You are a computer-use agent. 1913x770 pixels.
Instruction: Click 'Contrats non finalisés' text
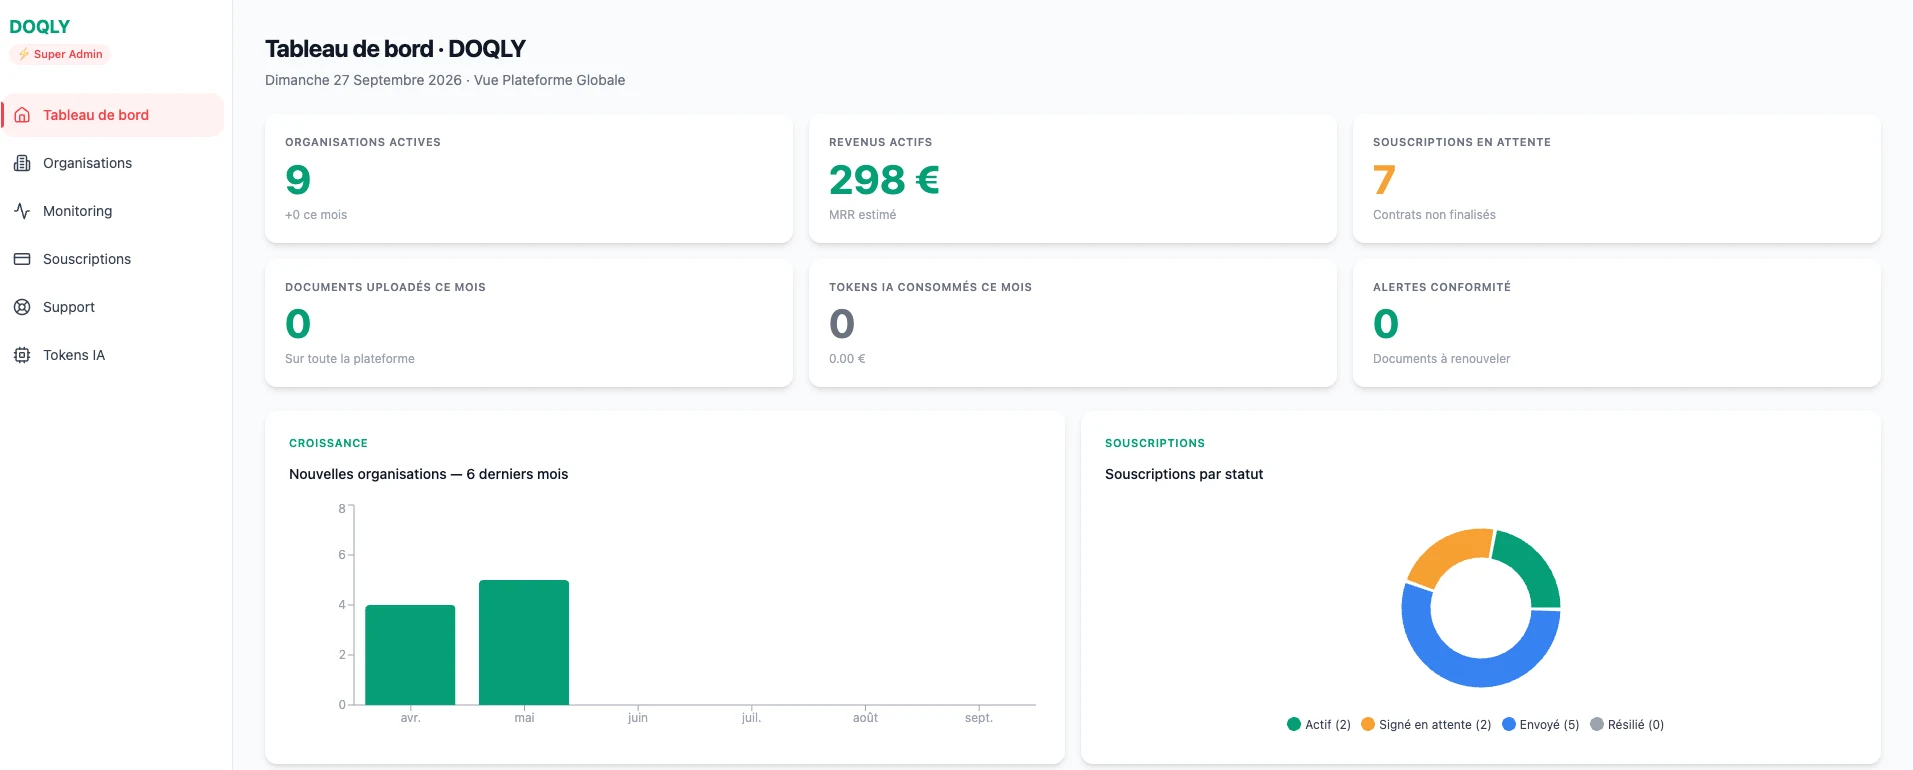1434,215
